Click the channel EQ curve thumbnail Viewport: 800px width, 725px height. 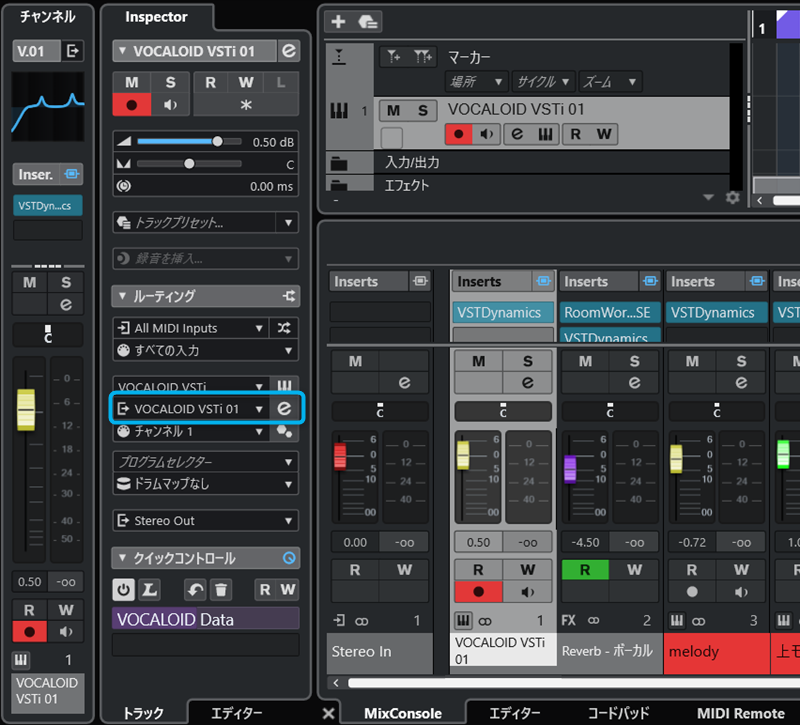point(47,107)
